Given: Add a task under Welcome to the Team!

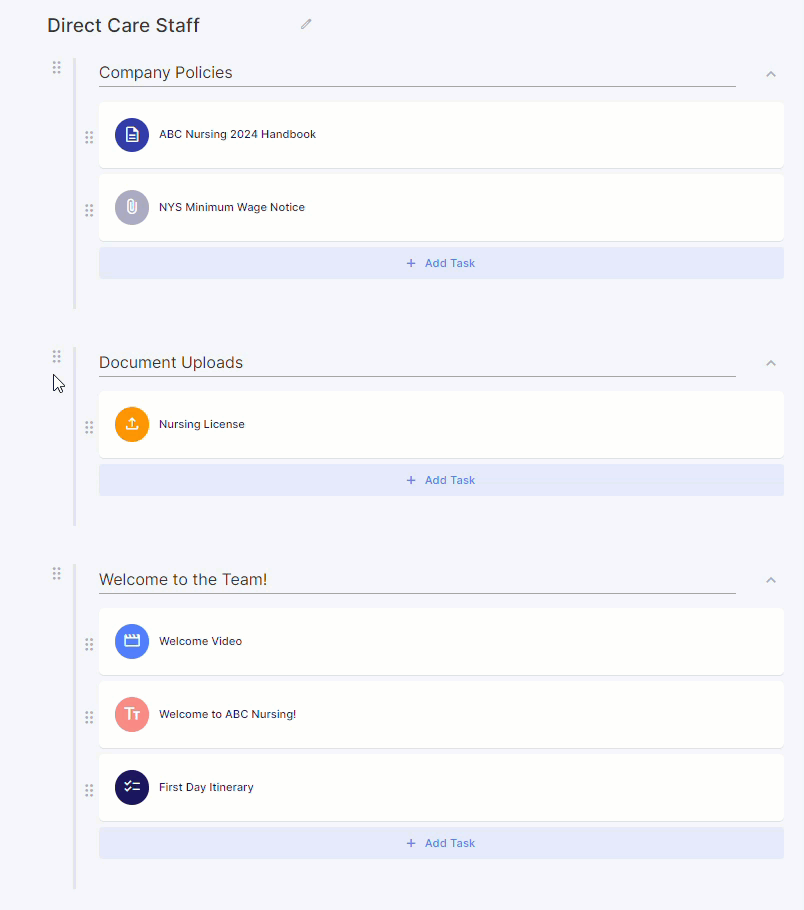Looking at the screenshot, I should (441, 843).
